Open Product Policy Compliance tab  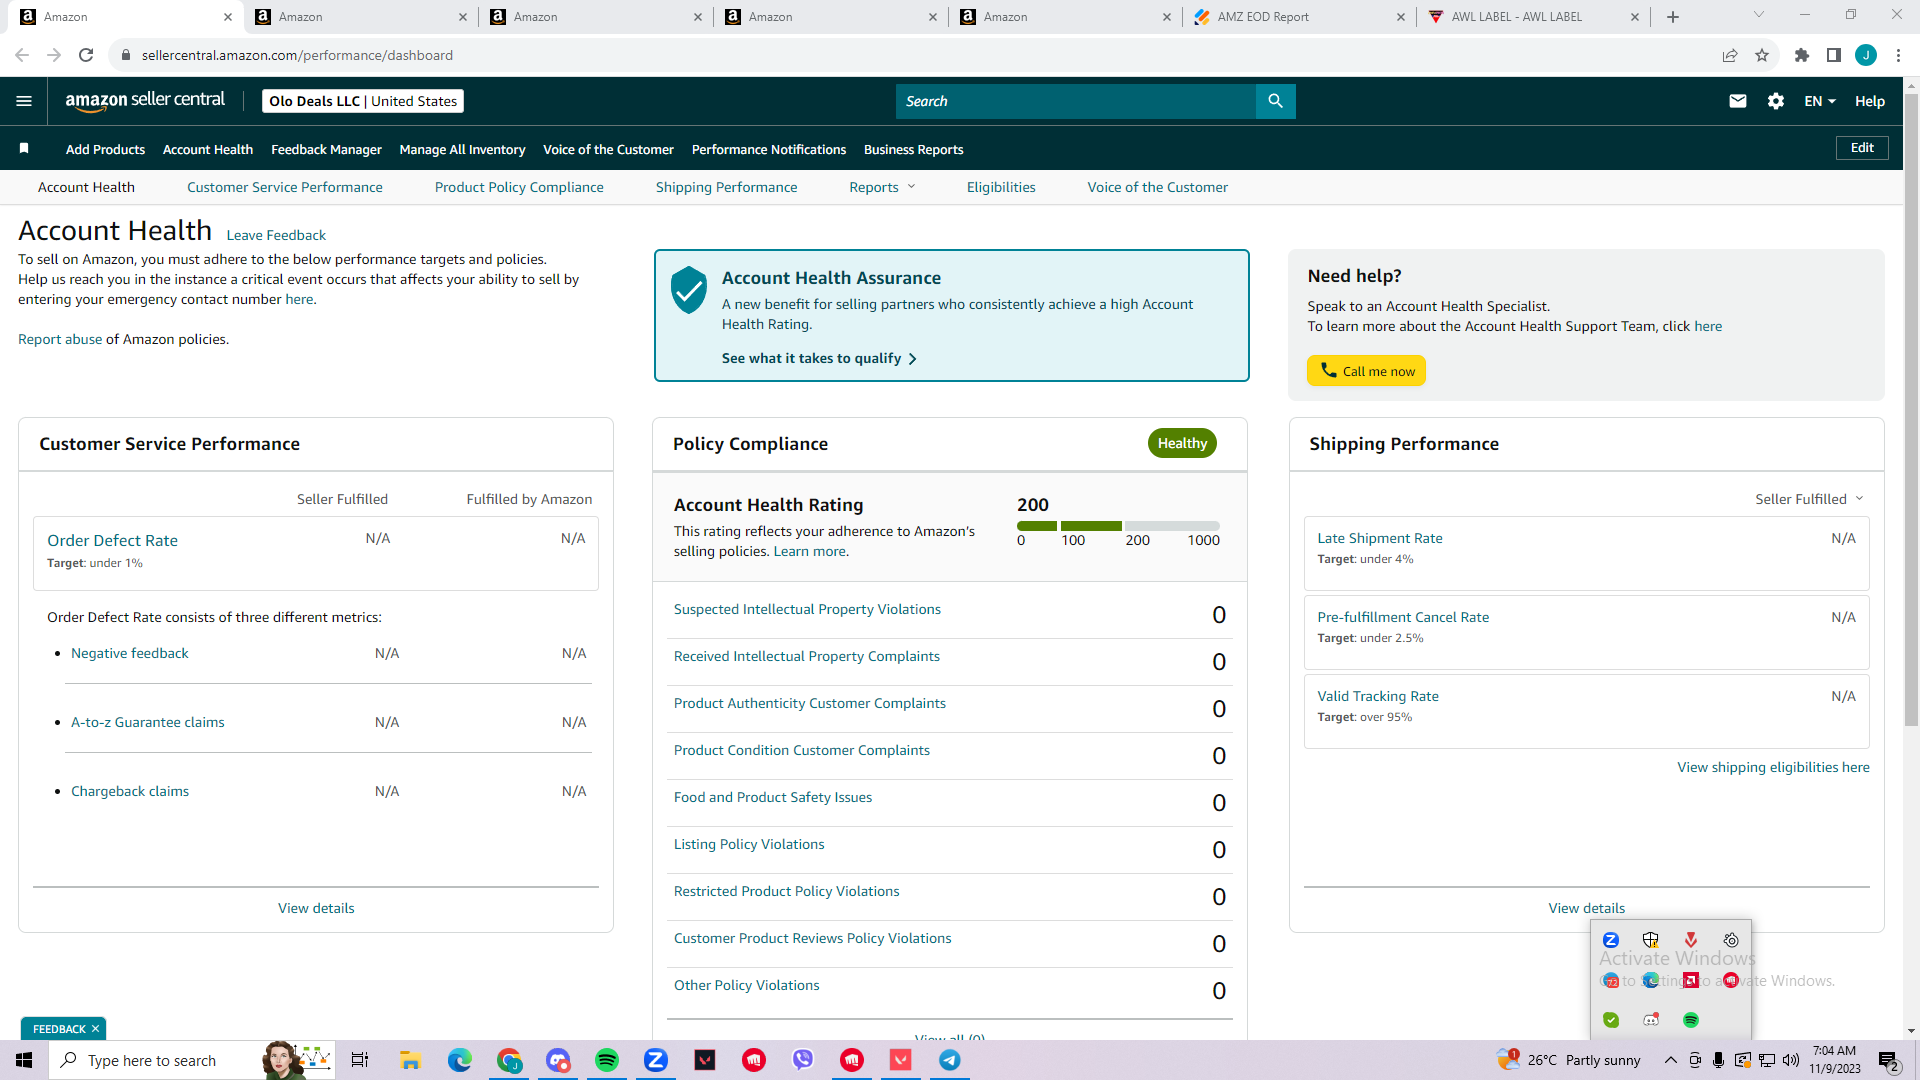coord(519,187)
